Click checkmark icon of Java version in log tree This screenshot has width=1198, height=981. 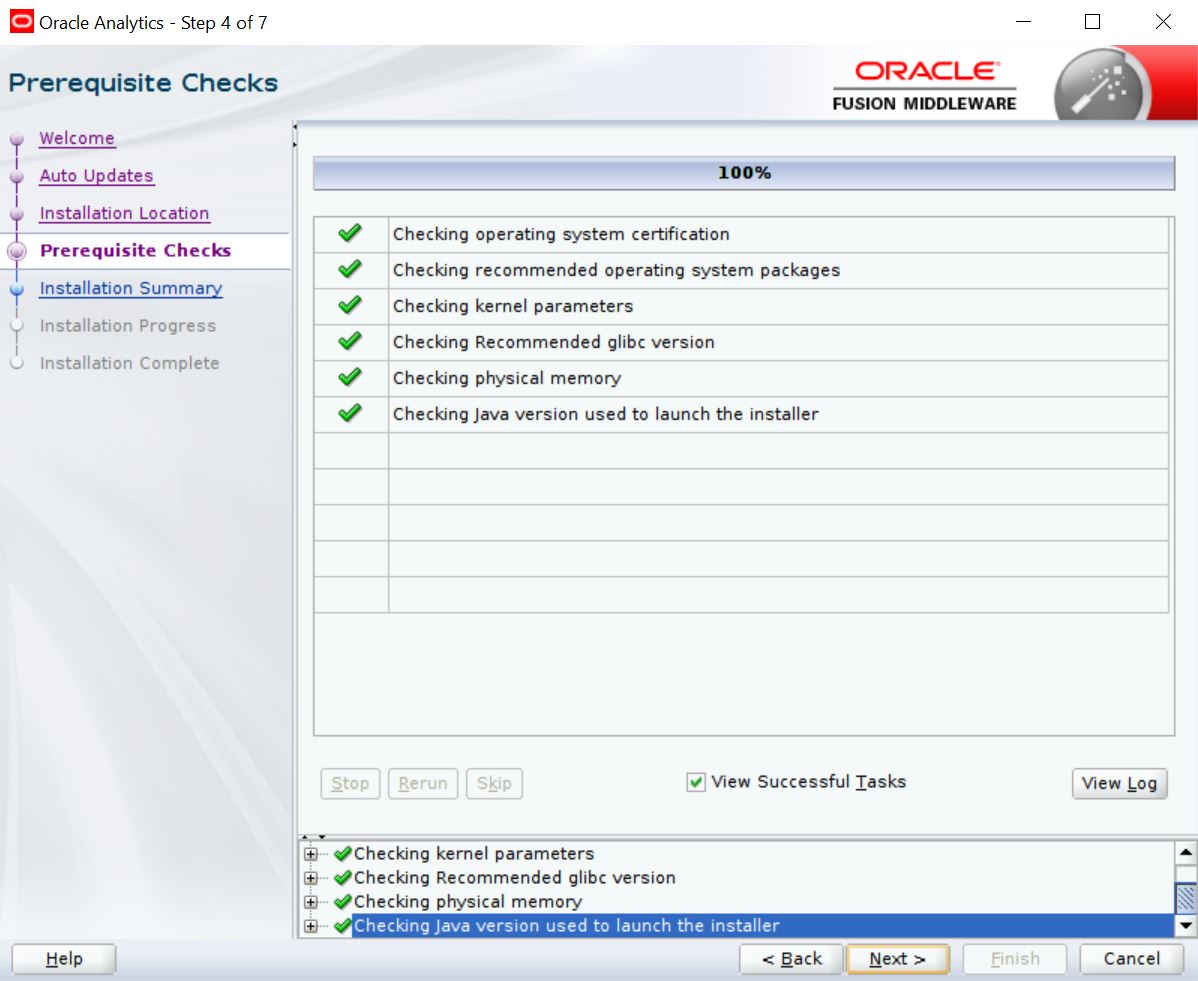click(343, 925)
